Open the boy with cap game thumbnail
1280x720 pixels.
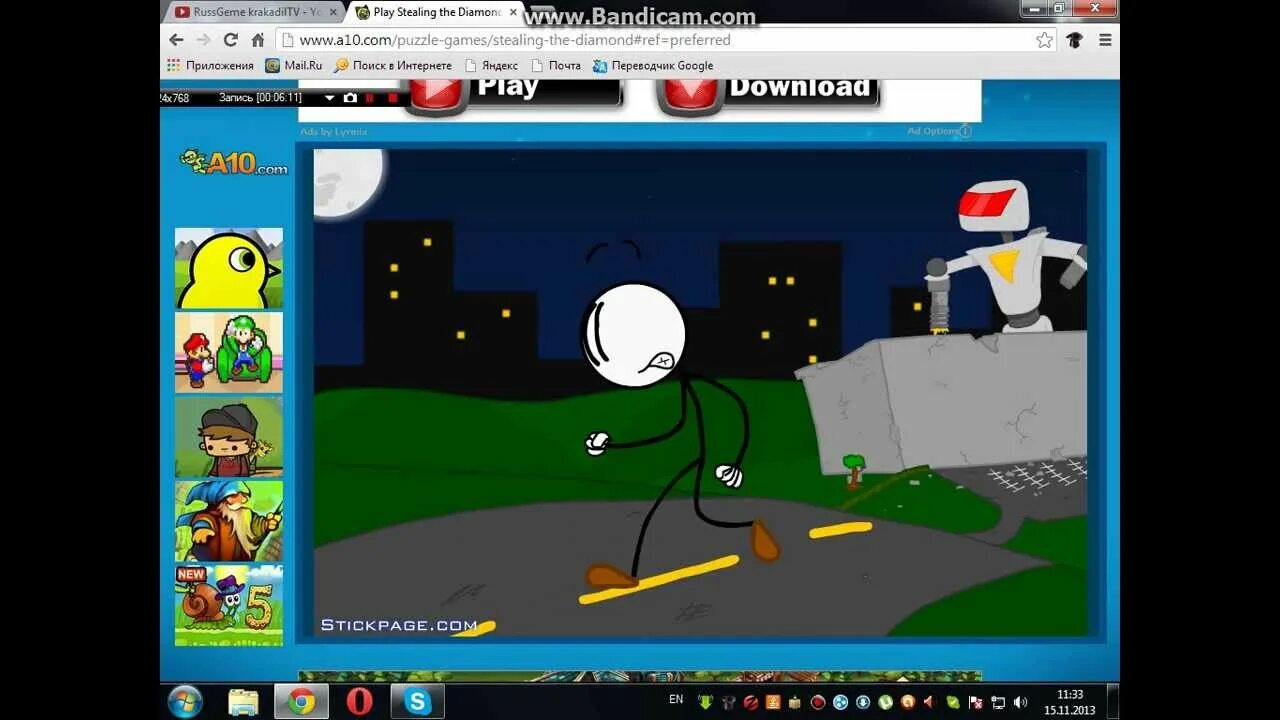(229, 437)
